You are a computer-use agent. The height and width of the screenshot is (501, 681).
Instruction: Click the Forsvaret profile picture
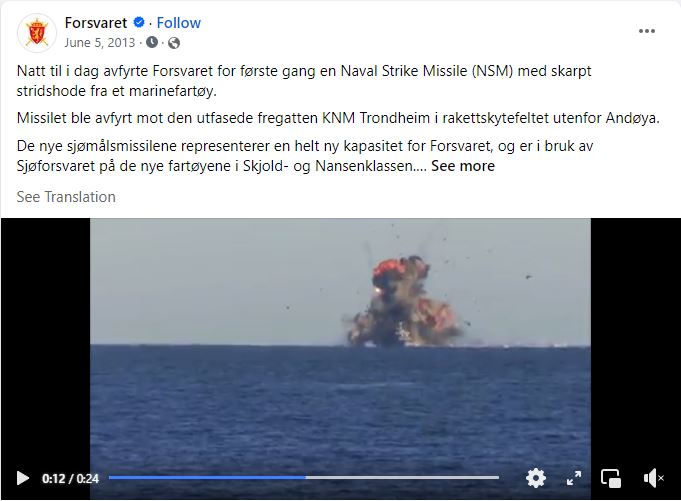click(x=36, y=33)
